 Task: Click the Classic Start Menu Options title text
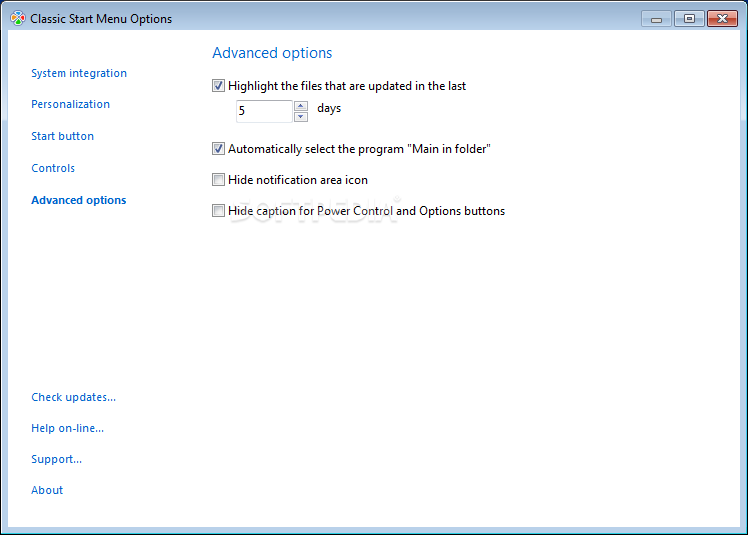(x=101, y=19)
